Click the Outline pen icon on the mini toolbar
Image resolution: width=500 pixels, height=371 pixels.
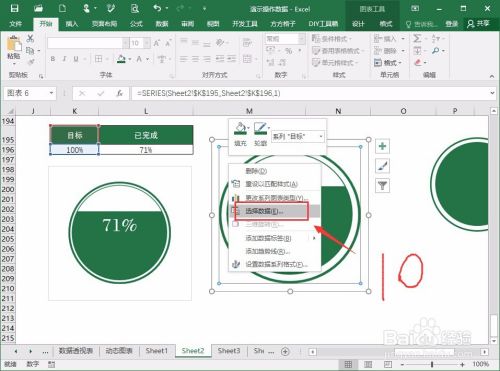(260, 128)
